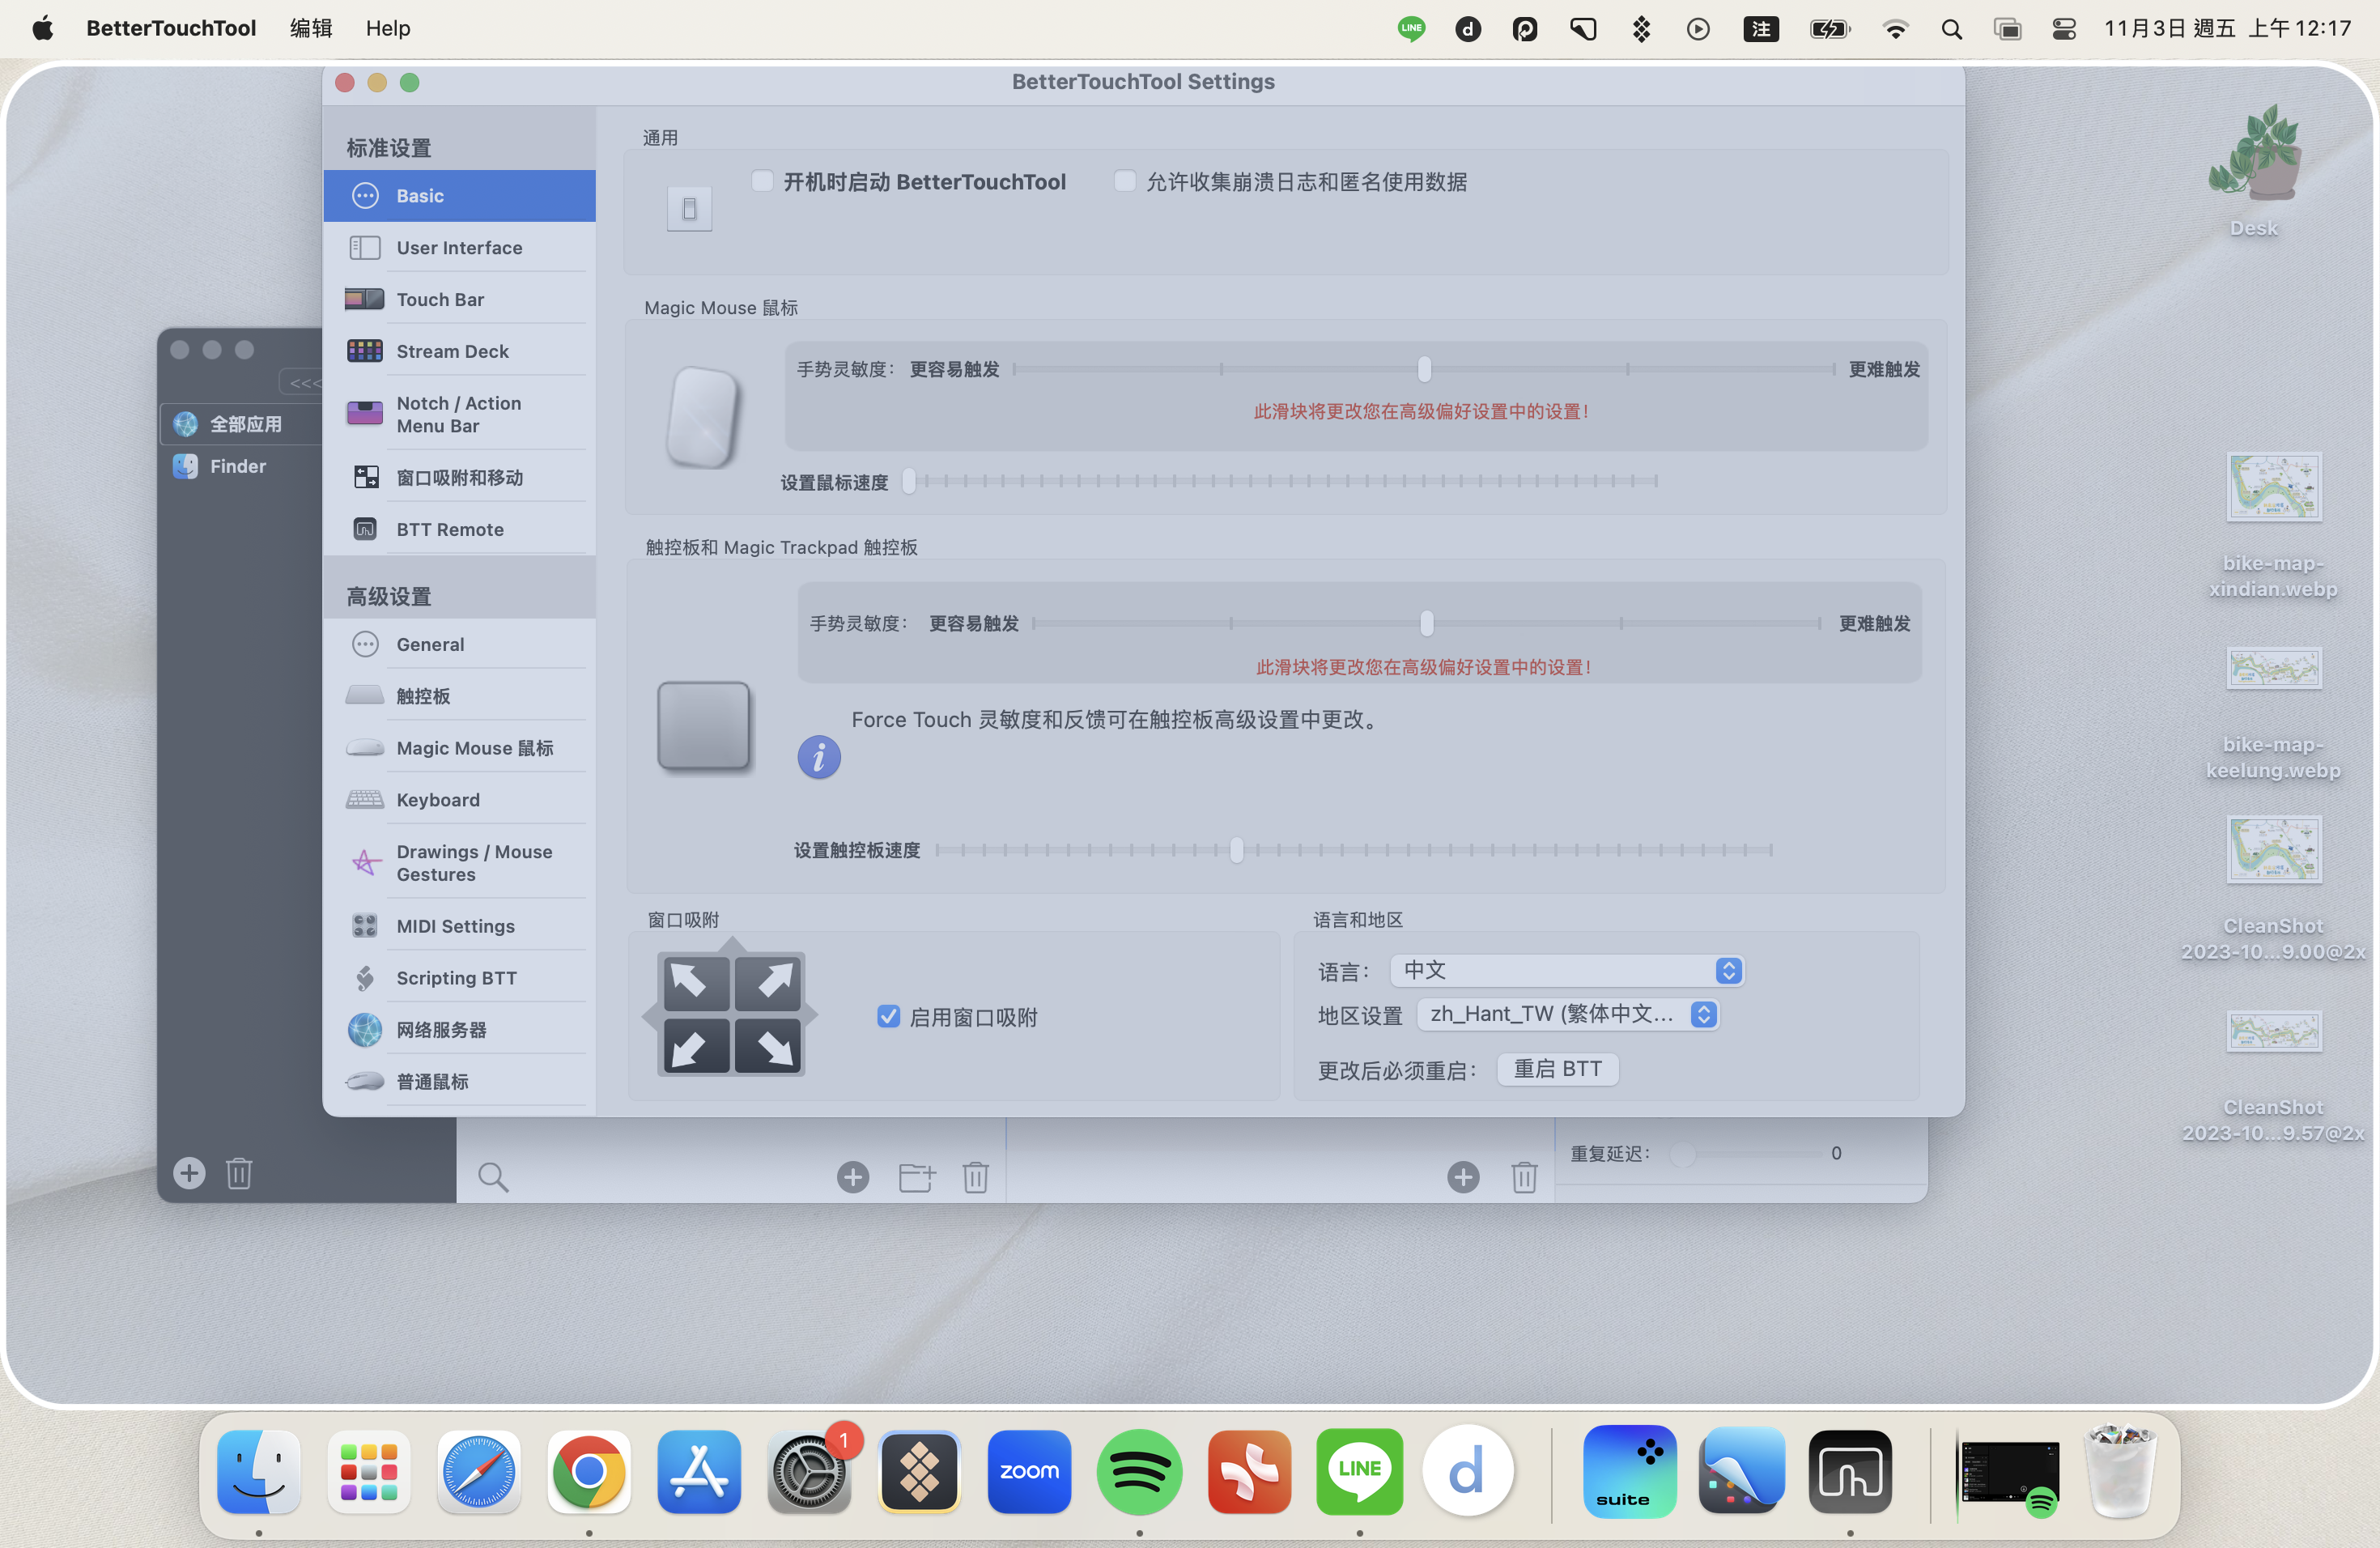This screenshot has width=2380, height=1548.
Task: Click the 设置触控板速度 slider handle
Action: (1236, 850)
